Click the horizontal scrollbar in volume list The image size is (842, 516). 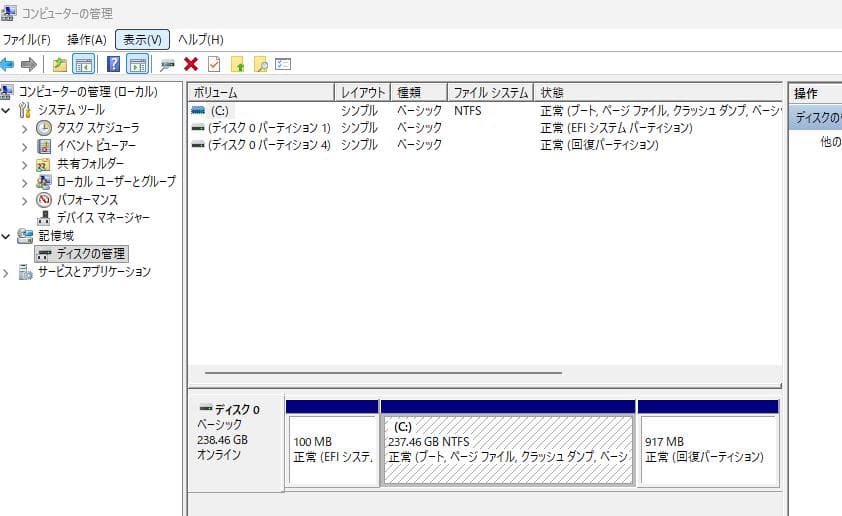[x=383, y=372]
